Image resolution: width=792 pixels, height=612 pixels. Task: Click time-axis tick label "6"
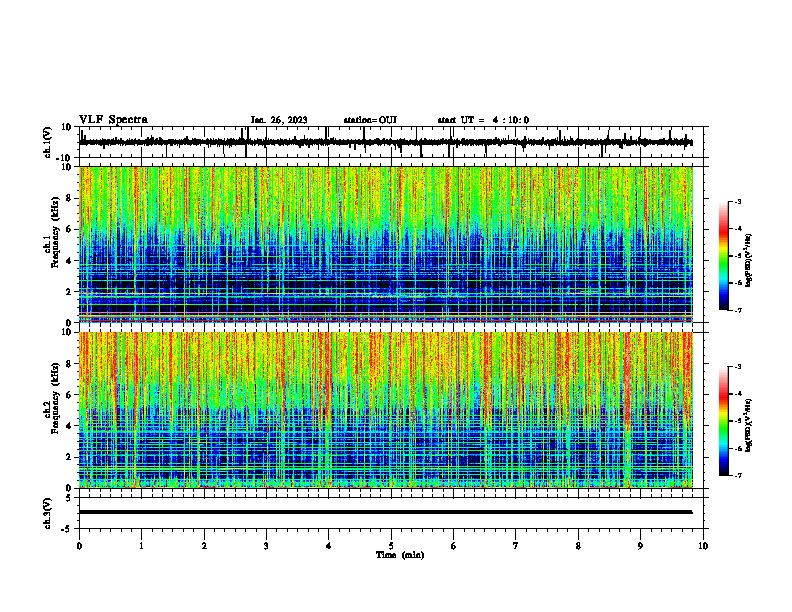pos(454,546)
